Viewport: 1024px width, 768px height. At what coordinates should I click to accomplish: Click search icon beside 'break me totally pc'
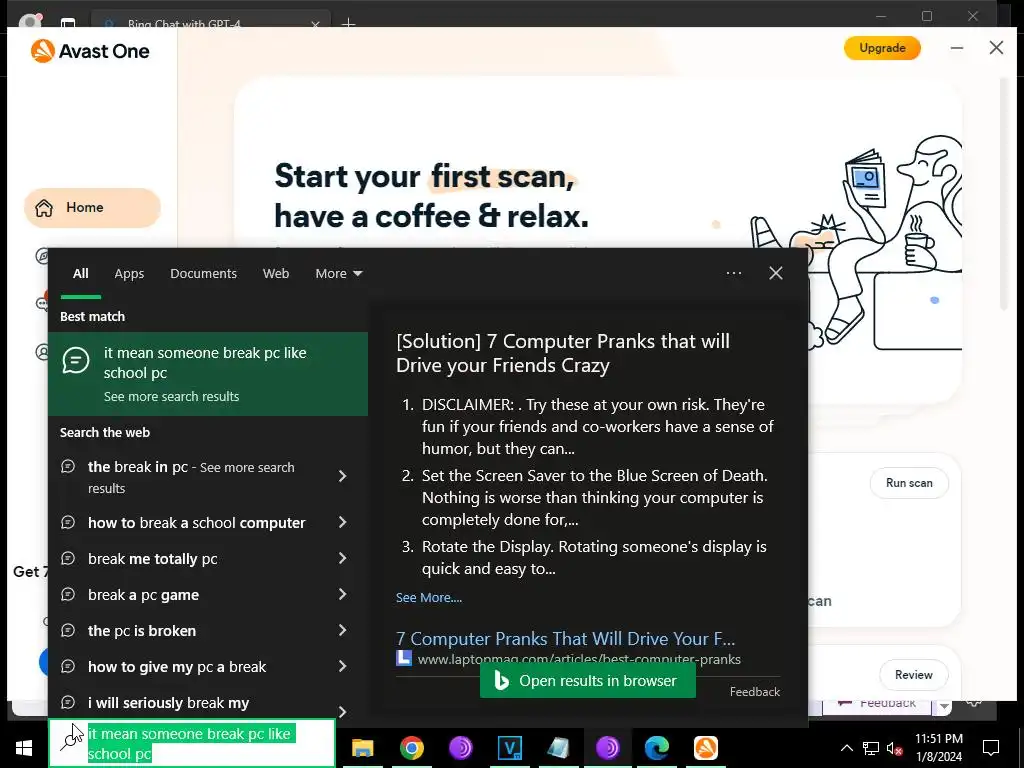click(68, 558)
